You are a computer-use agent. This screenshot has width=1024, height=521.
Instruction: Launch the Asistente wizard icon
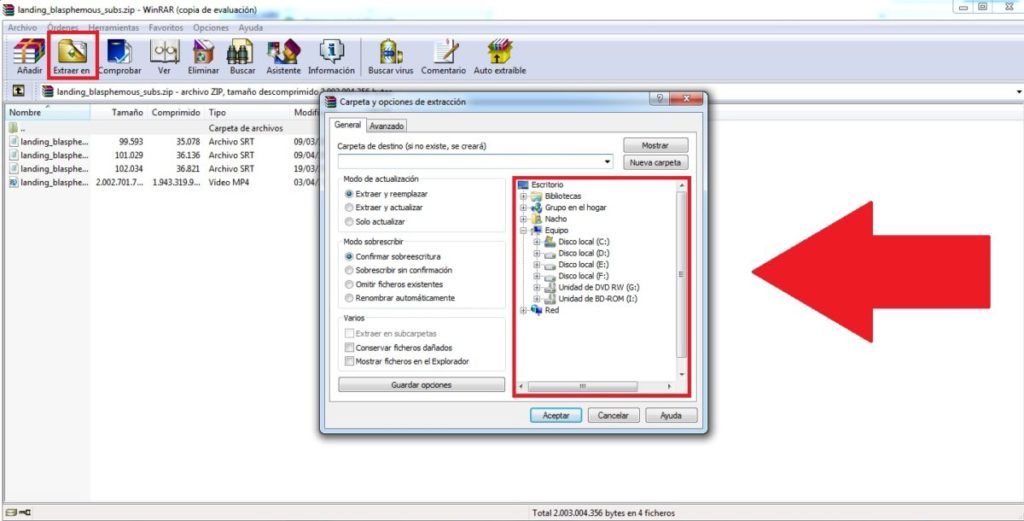pyautogui.click(x=283, y=56)
